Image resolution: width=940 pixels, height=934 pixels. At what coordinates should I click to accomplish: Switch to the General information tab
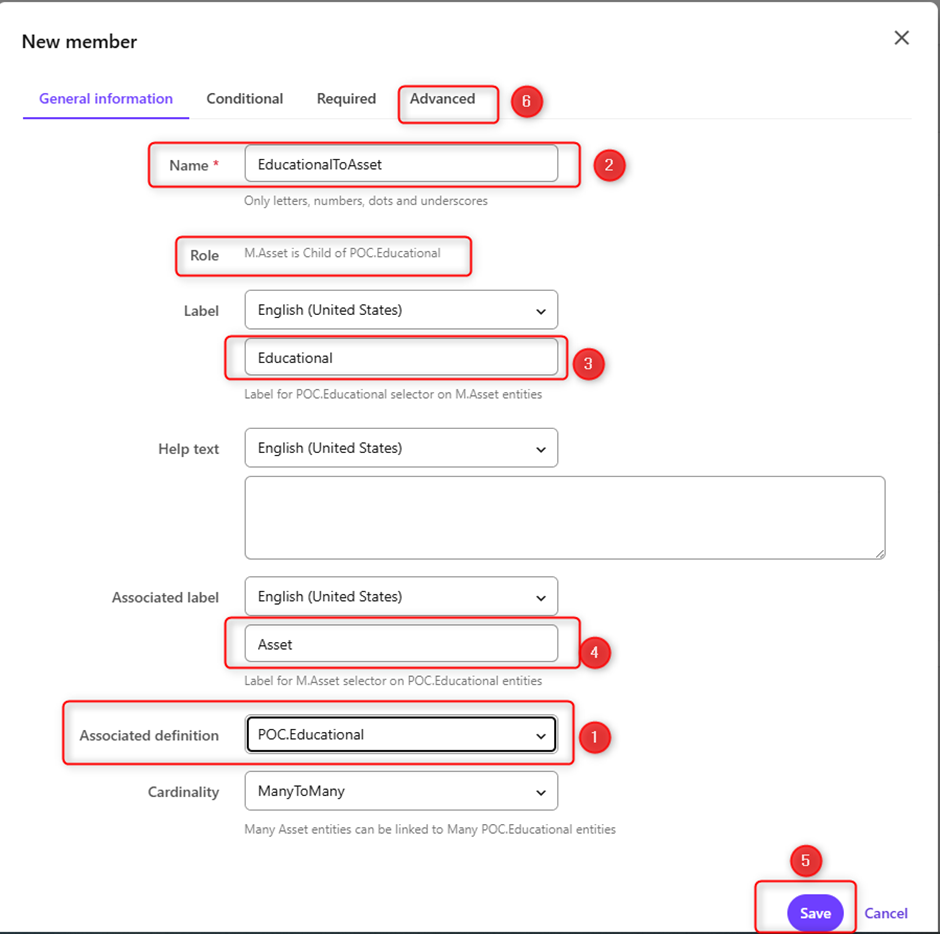point(106,99)
